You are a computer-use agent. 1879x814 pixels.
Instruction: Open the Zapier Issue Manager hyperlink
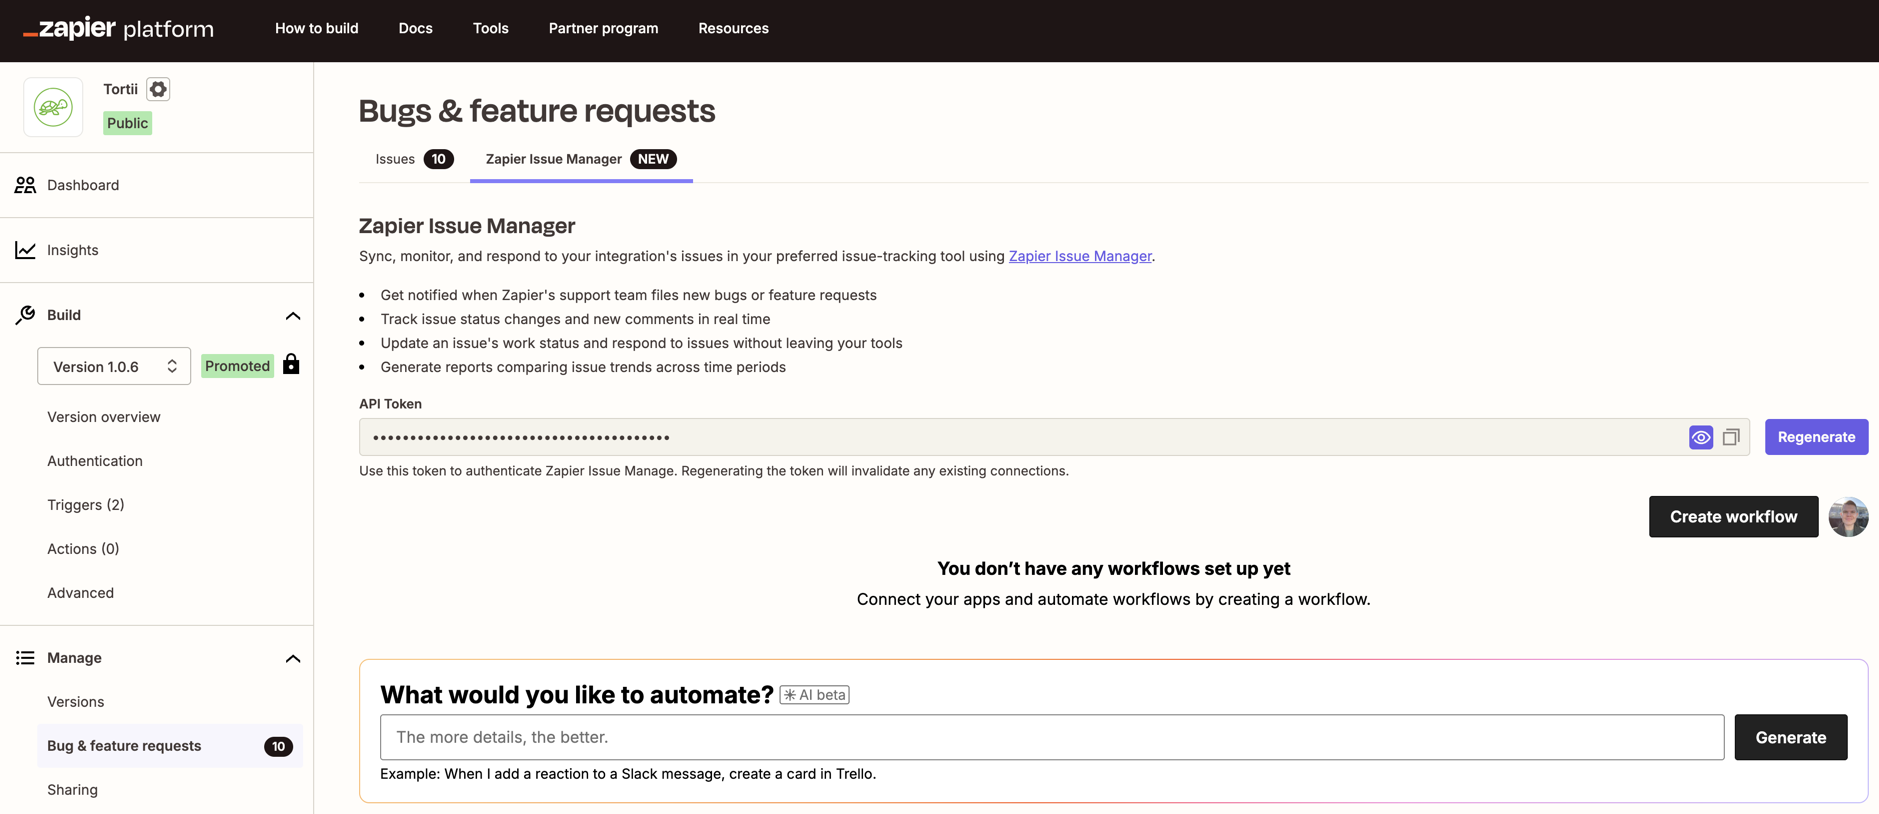point(1079,256)
